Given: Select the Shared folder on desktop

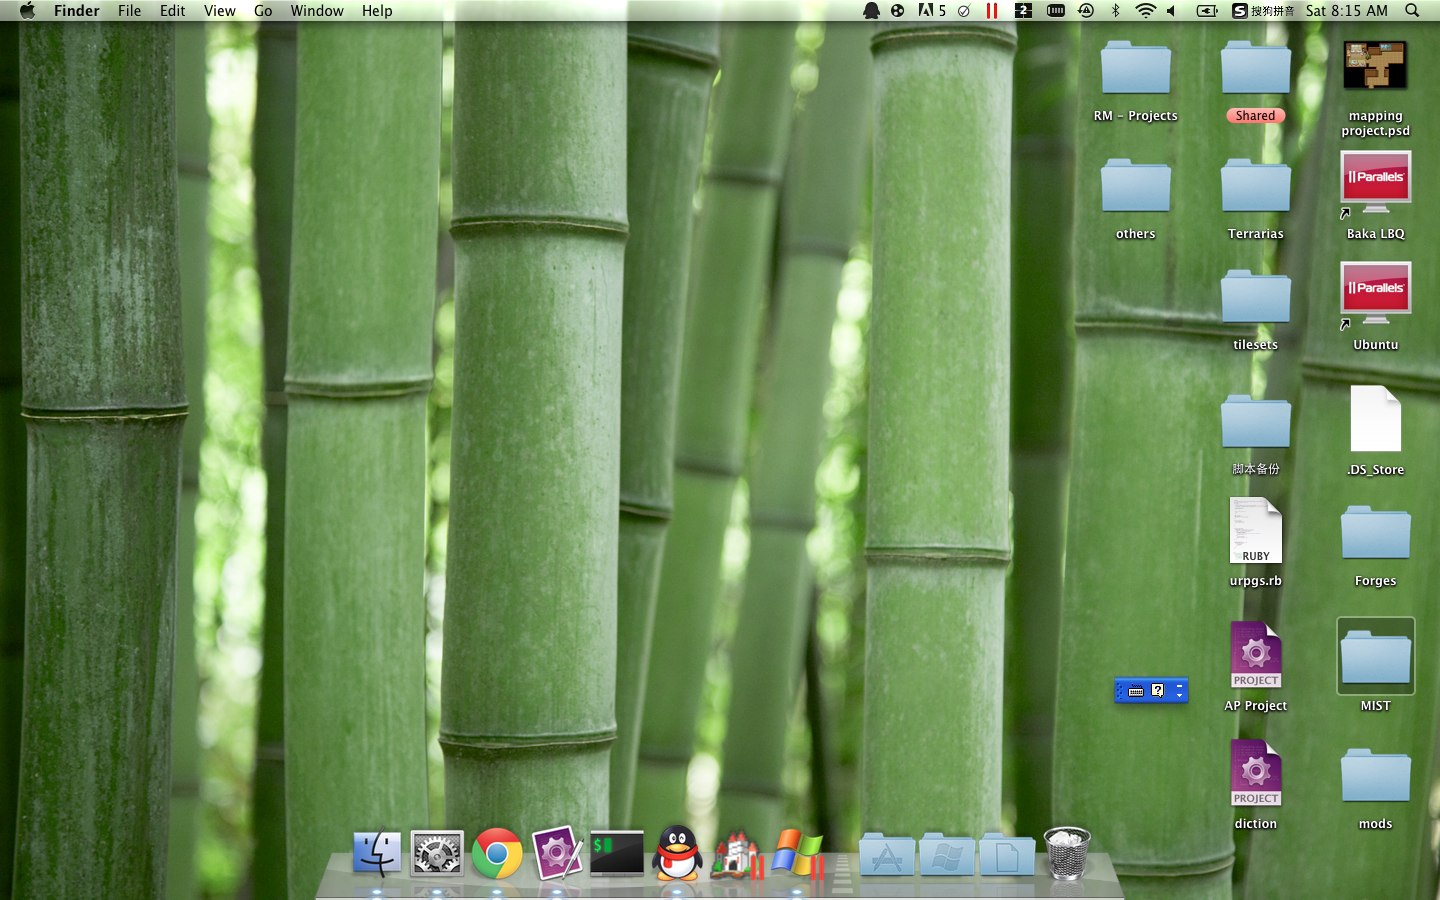Looking at the screenshot, I should [x=1256, y=68].
